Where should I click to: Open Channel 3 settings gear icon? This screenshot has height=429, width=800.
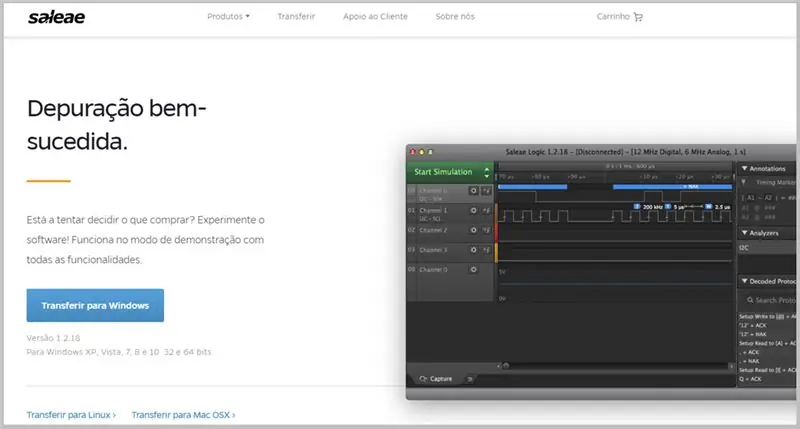point(473,250)
